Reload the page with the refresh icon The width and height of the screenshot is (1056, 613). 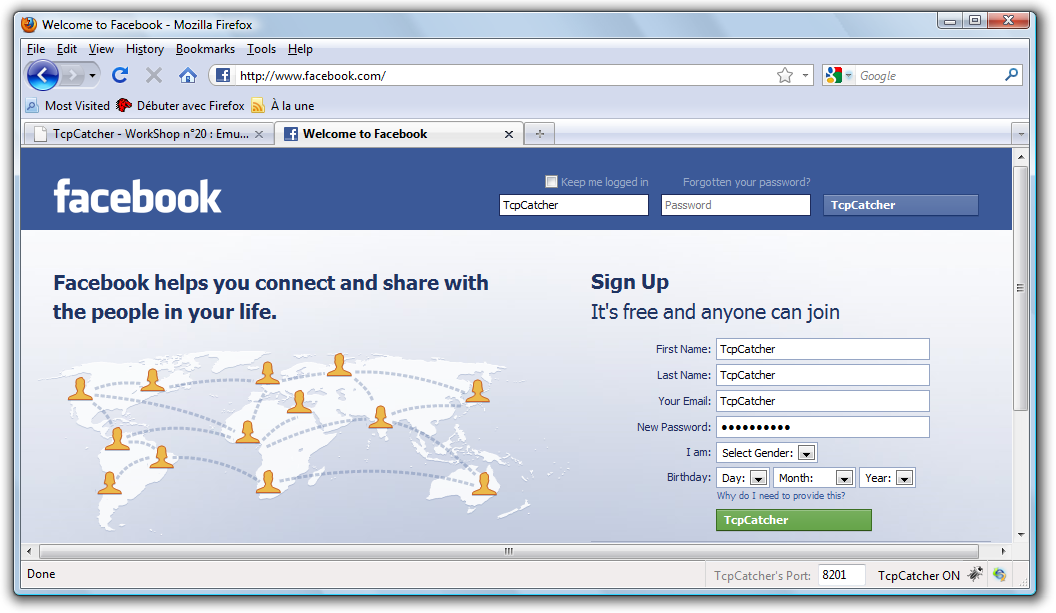point(120,75)
